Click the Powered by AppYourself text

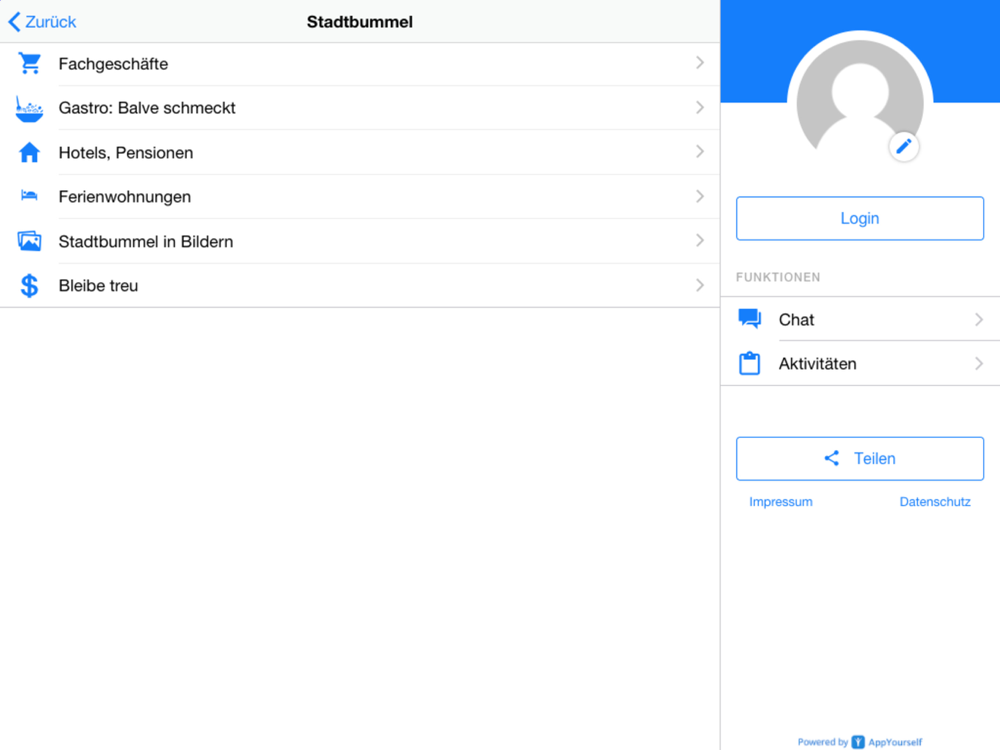click(x=860, y=742)
